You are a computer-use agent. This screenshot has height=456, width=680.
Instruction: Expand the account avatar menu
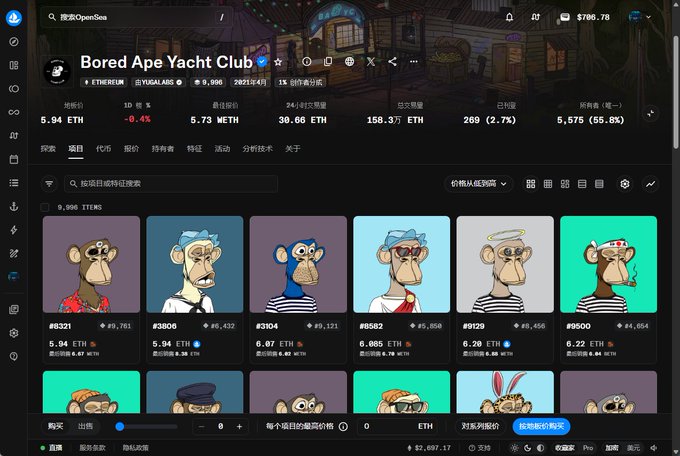(640, 17)
